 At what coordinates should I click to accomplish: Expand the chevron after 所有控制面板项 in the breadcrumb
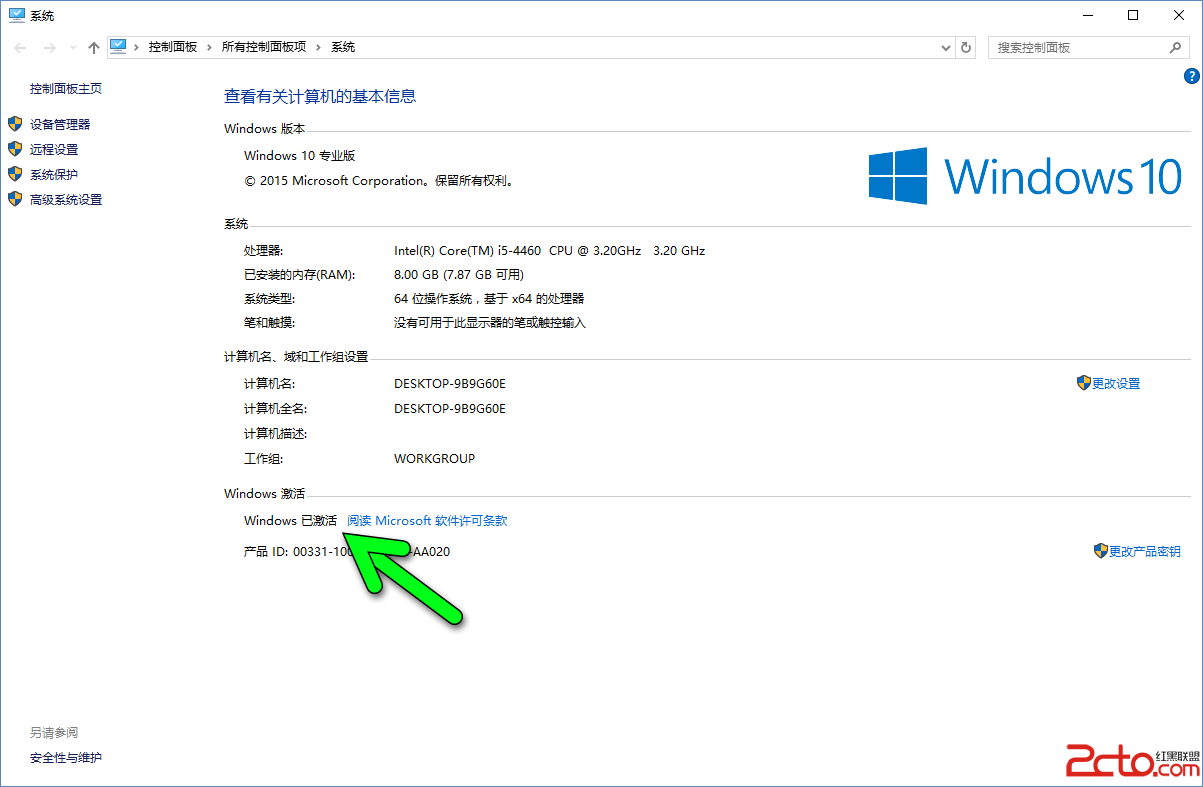(318, 47)
